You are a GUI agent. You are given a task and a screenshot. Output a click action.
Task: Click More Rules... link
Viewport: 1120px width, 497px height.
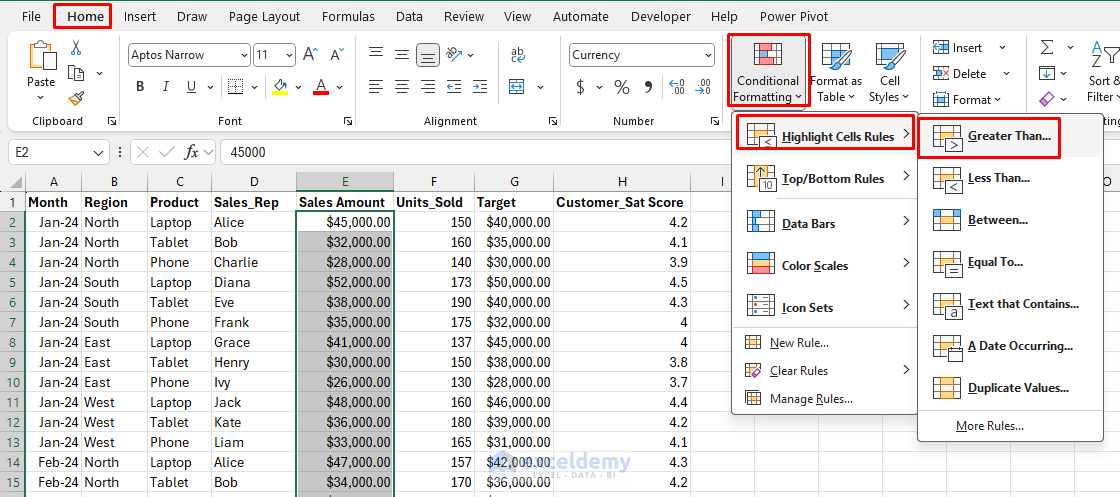coord(989,426)
